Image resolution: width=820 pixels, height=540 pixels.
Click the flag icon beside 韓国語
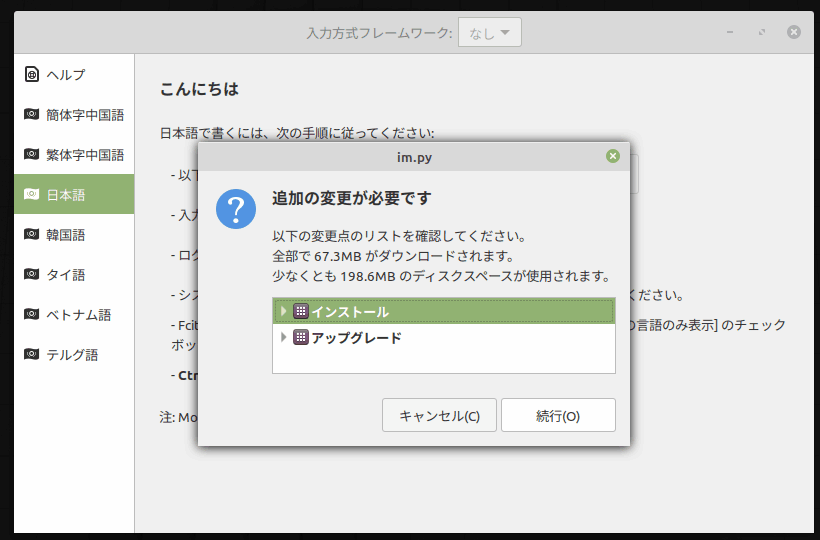click(31, 234)
